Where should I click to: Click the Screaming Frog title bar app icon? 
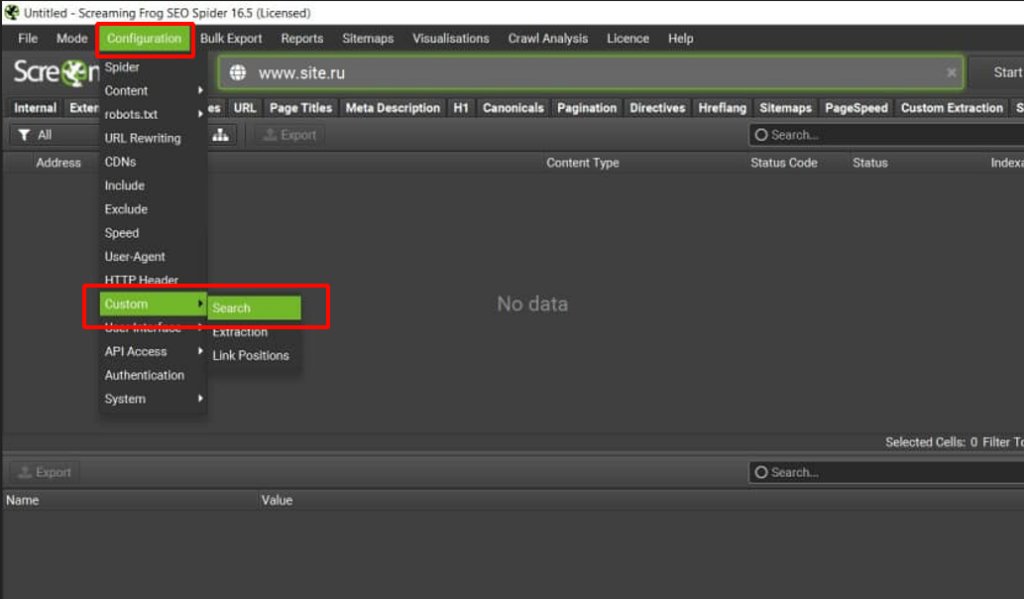(x=12, y=13)
